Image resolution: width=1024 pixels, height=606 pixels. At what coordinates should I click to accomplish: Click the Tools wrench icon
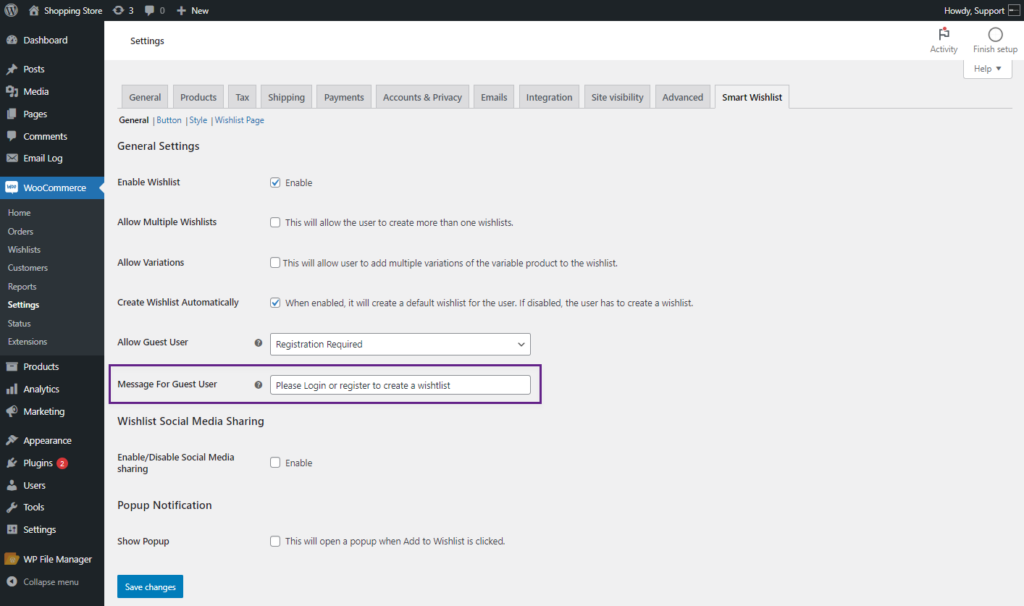(12, 507)
